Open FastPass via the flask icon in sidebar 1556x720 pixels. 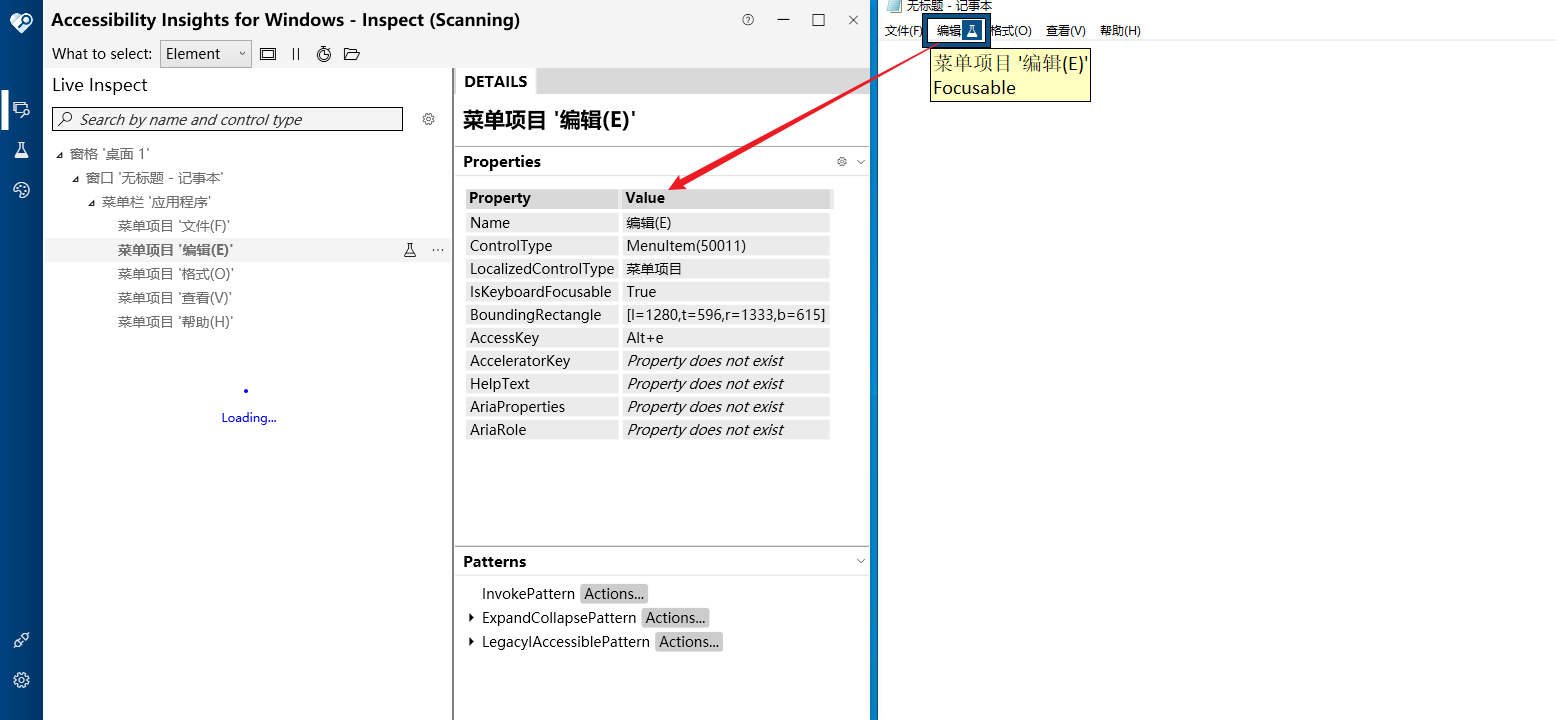pos(21,149)
